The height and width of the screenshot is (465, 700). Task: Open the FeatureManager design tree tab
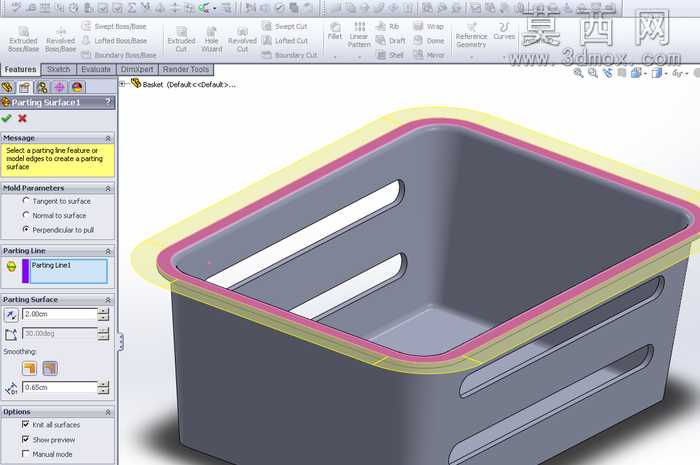click(8, 87)
